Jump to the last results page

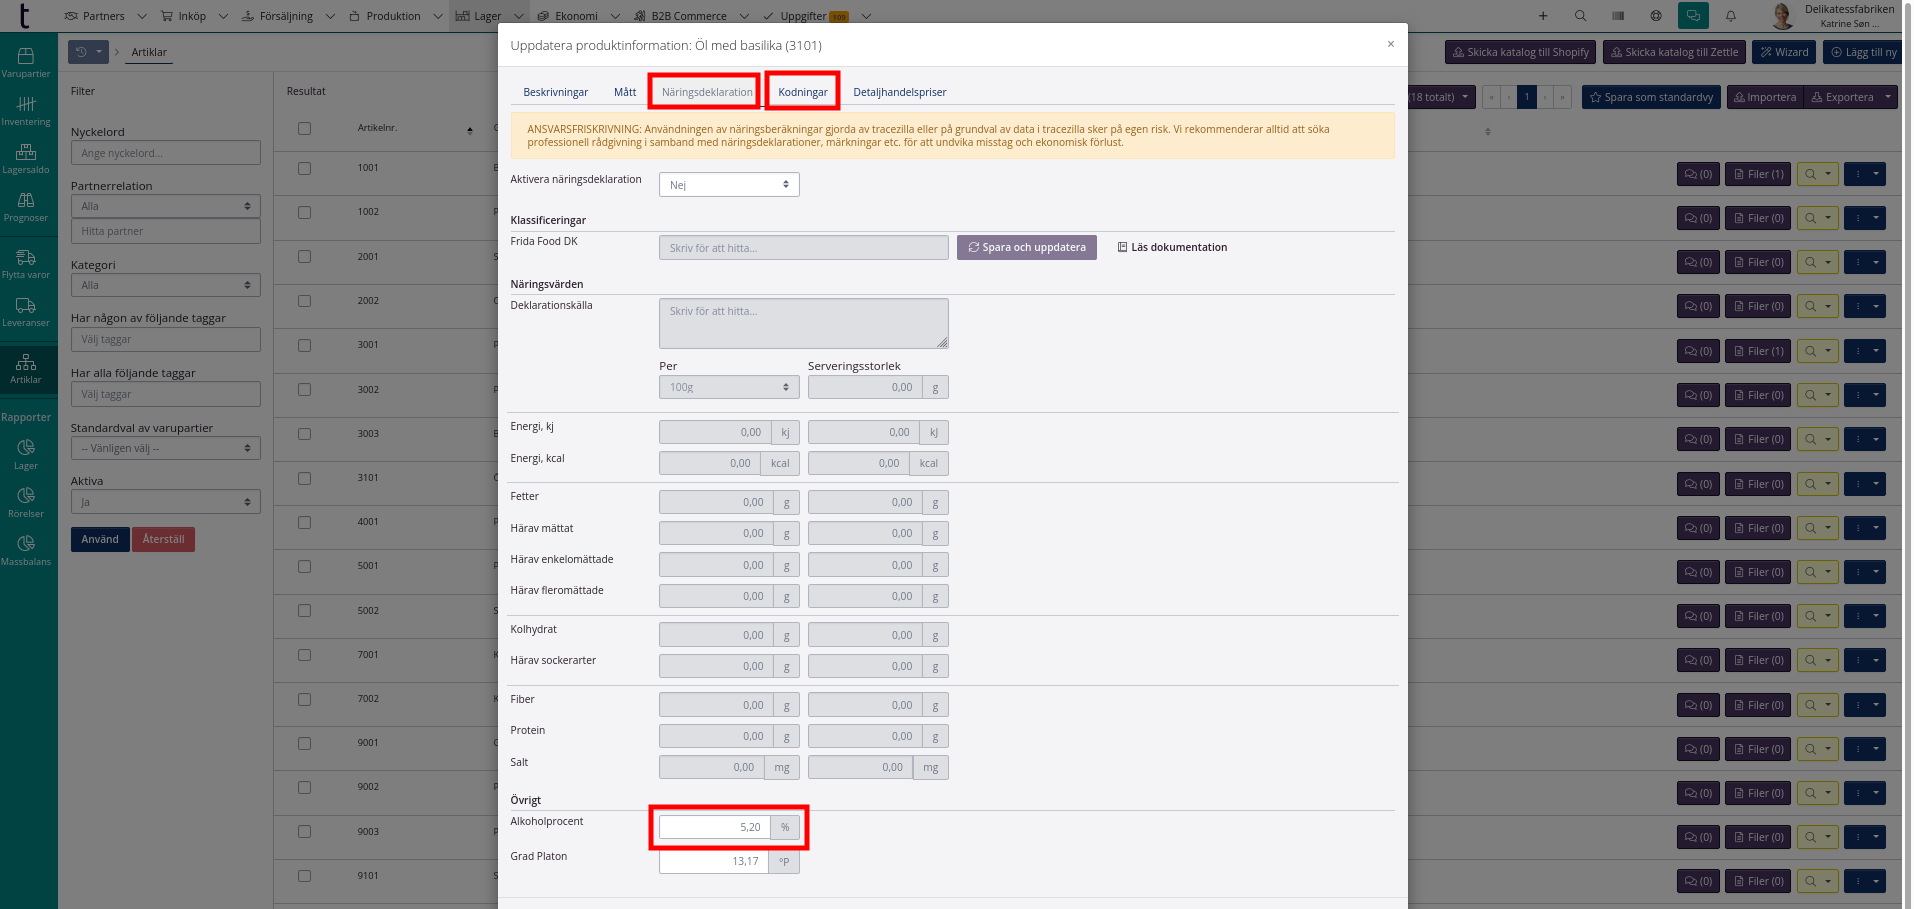coord(1564,97)
